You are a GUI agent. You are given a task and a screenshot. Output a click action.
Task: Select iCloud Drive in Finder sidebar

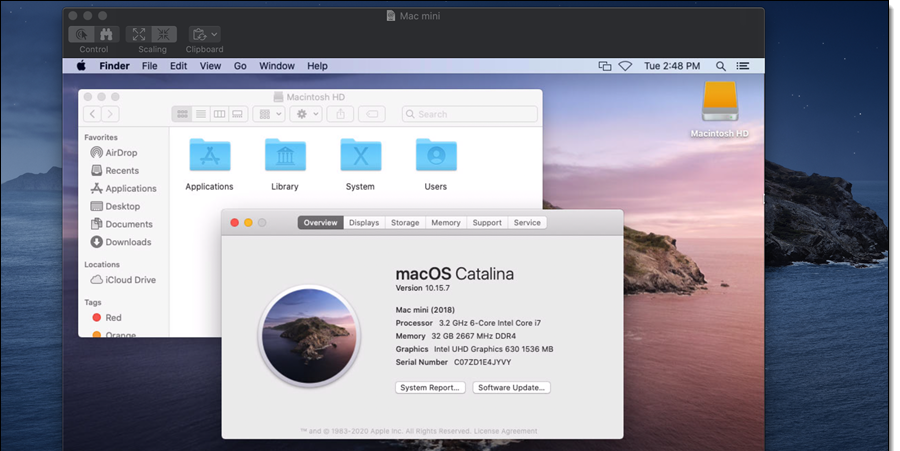point(123,279)
